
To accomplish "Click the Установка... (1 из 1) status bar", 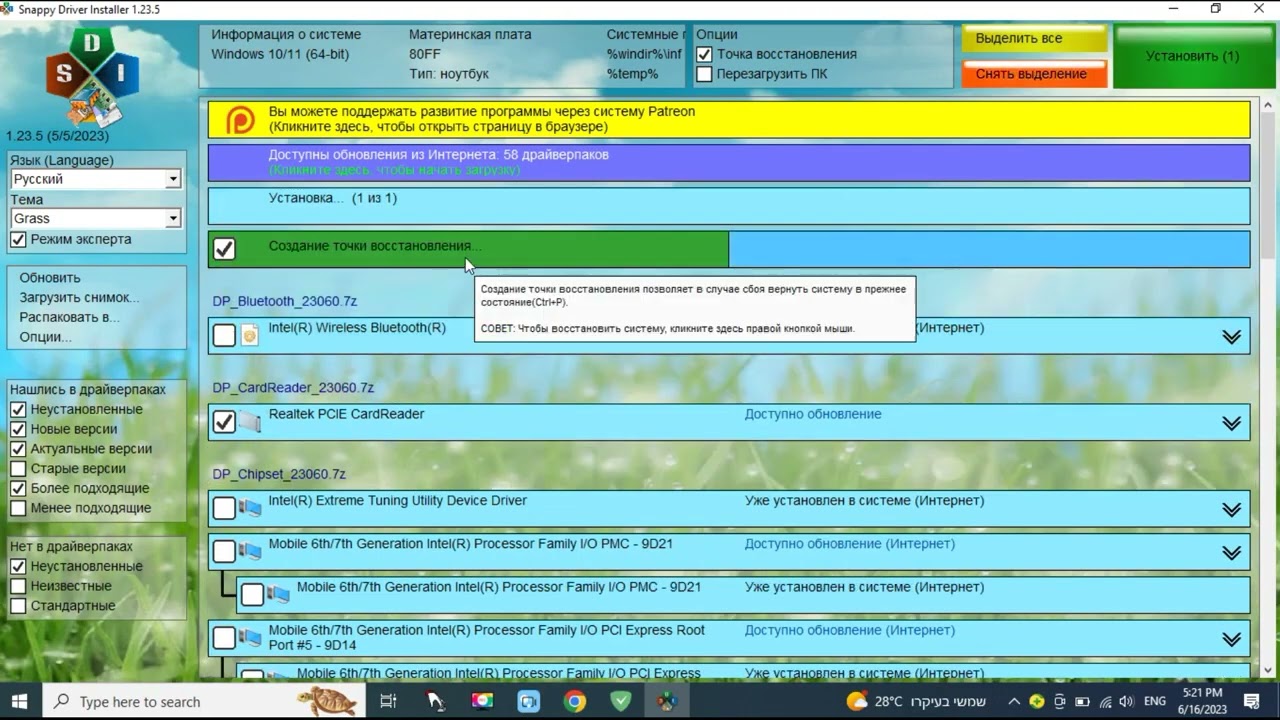I will point(729,206).
